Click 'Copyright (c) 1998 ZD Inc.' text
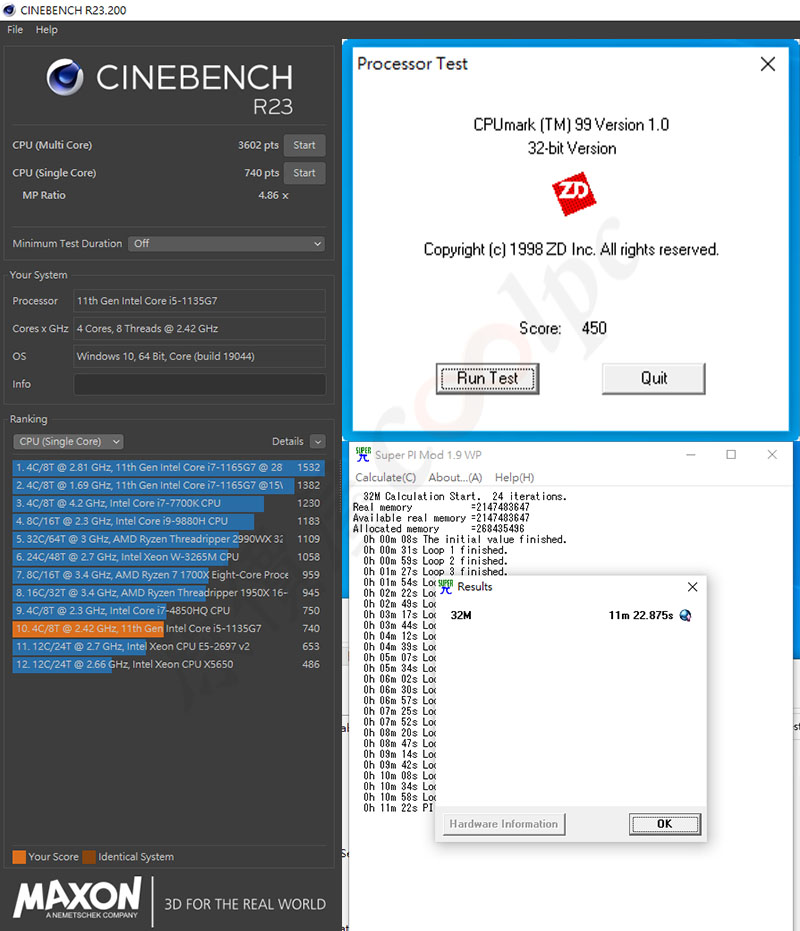The height and width of the screenshot is (931, 800). click(571, 249)
